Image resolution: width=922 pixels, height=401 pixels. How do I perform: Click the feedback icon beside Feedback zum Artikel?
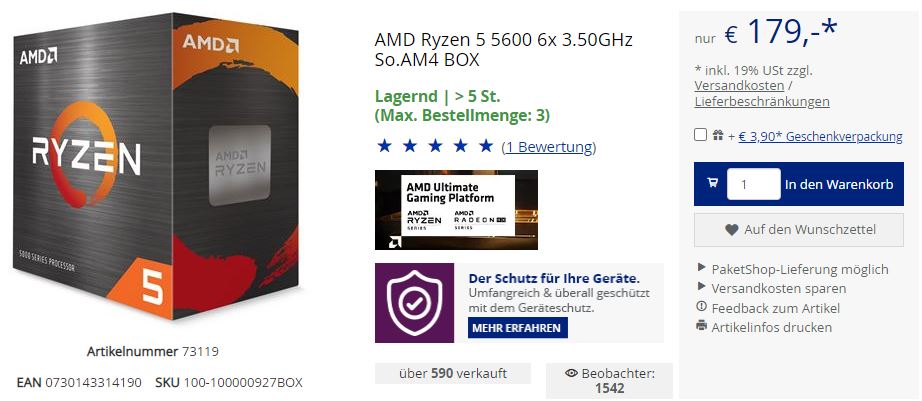[701, 306]
